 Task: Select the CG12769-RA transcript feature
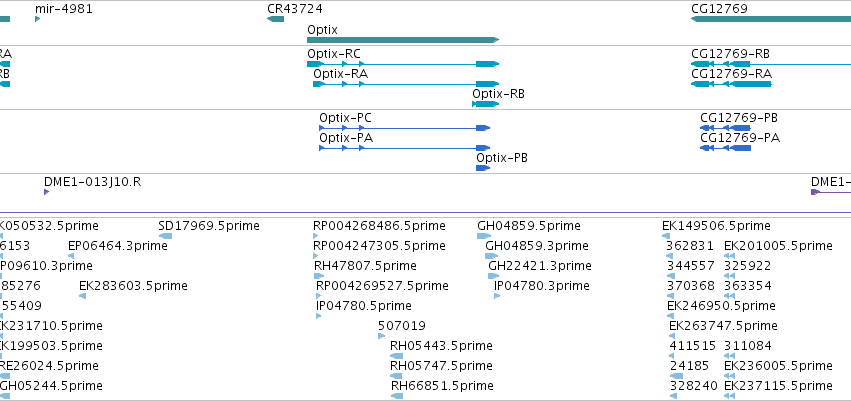coord(731,84)
